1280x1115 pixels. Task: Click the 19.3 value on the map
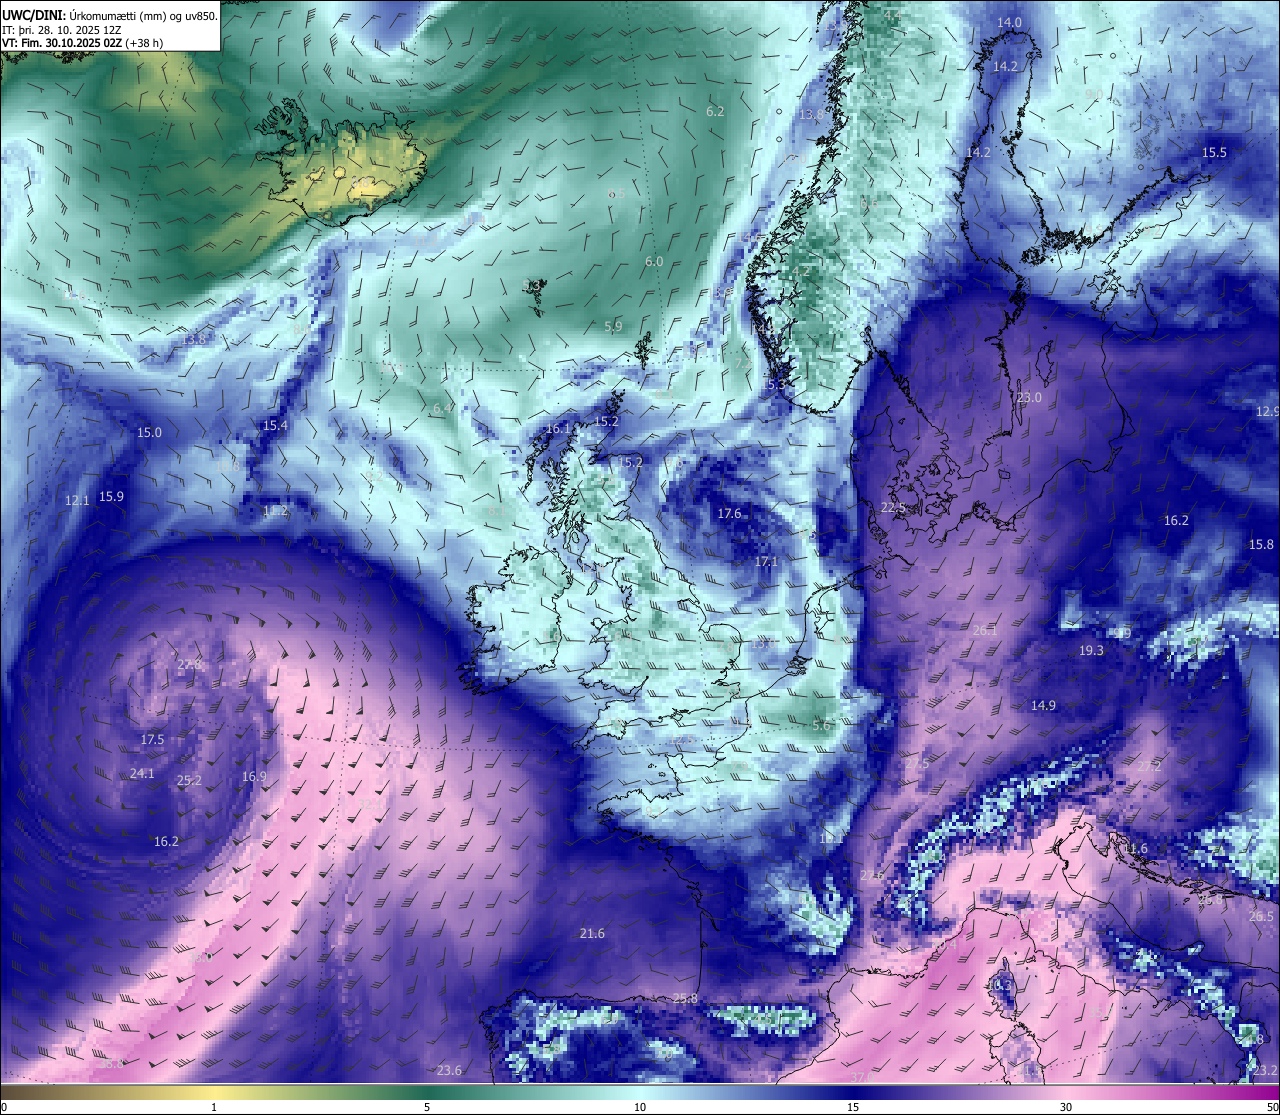coord(1091,650)
